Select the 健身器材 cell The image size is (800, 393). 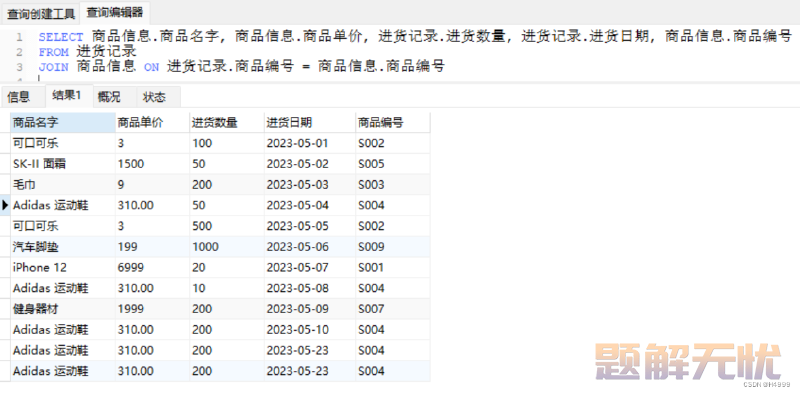[63, 309]
